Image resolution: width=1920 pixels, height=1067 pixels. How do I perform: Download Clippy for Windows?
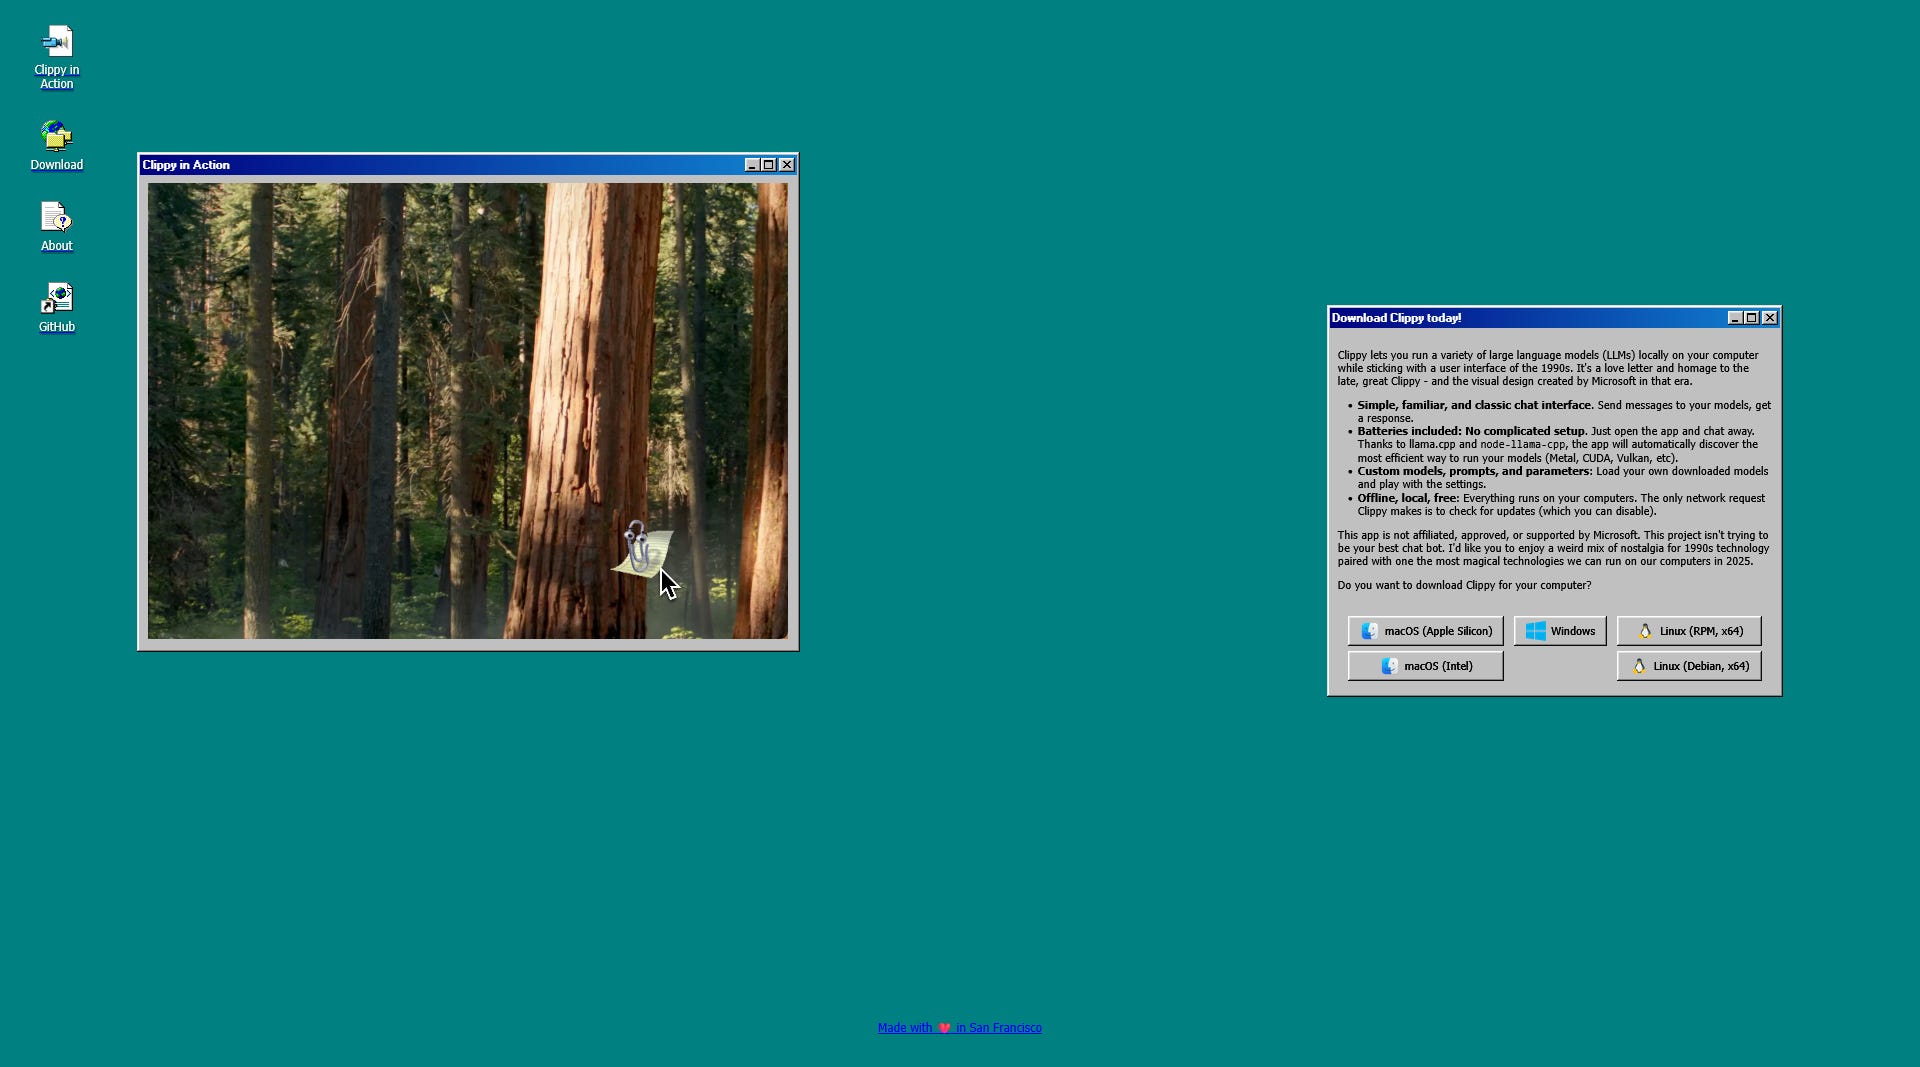point(1560,631)
